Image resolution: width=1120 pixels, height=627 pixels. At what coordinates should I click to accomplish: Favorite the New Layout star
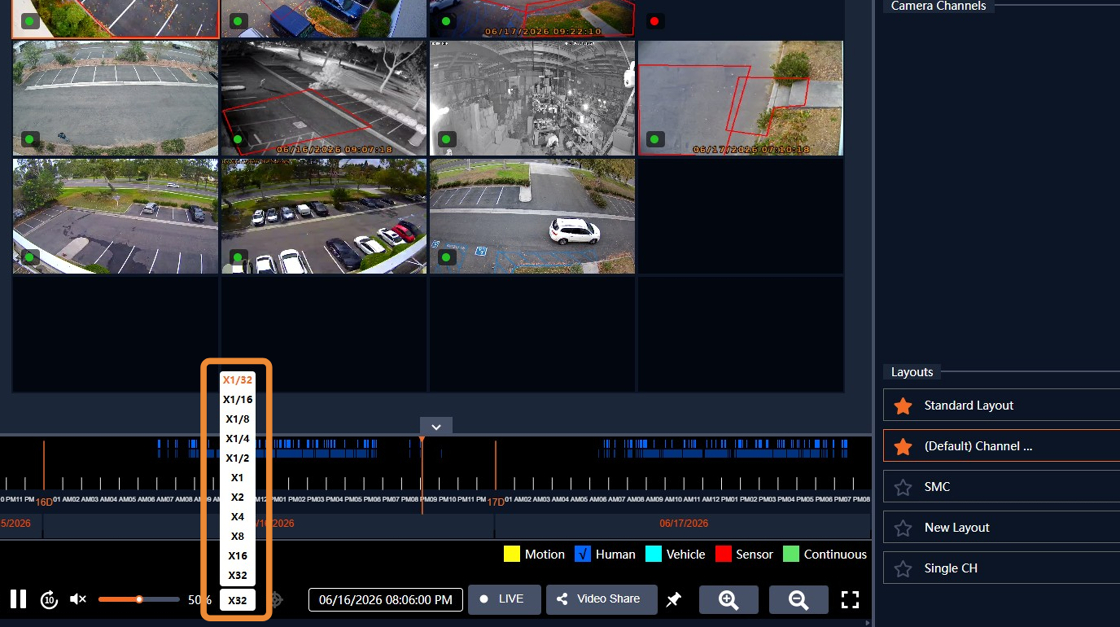[903, 528]
